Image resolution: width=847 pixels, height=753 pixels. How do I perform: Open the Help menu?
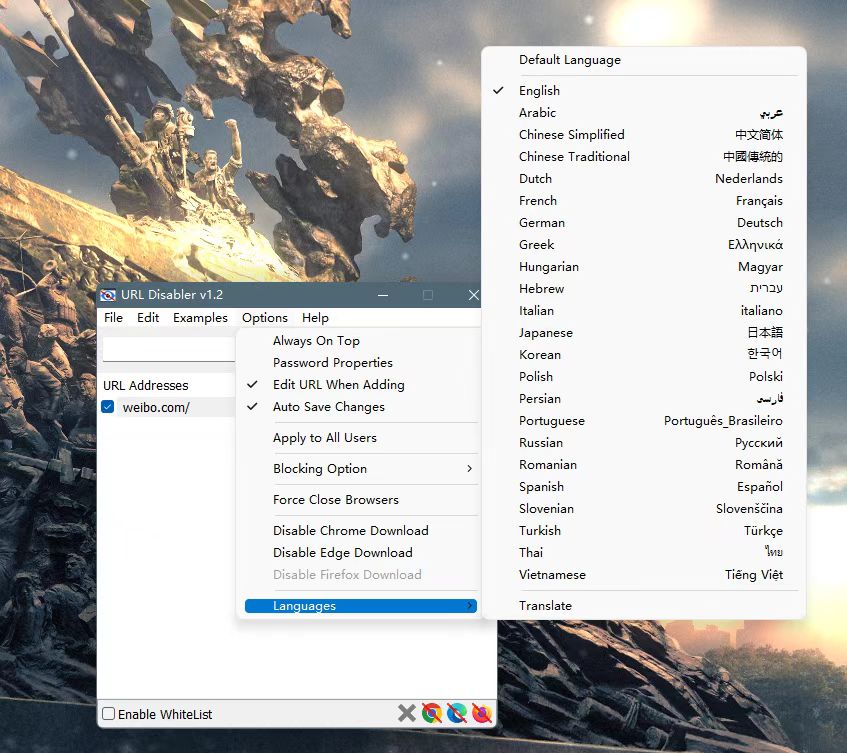[315, 318]
